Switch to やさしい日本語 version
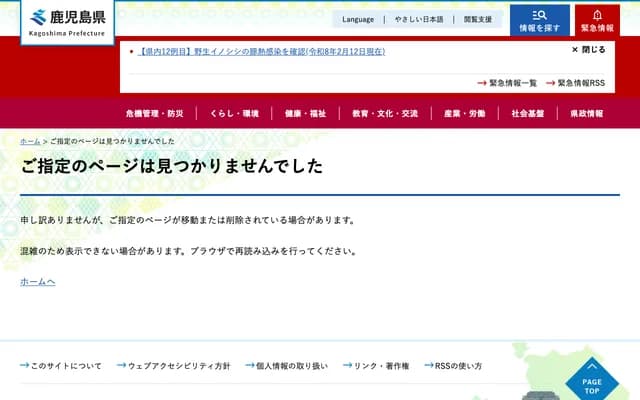The height and width of the screenshot is (400, 640). tap(418, 19)
